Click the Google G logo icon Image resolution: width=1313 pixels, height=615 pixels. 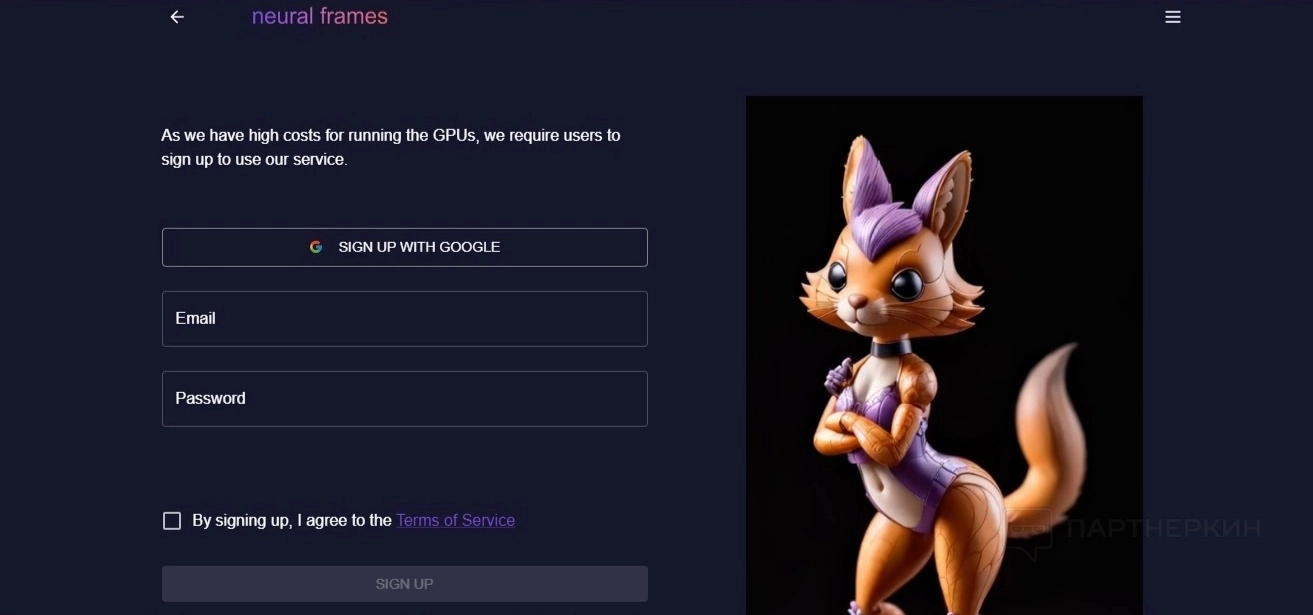click(316, 247)
